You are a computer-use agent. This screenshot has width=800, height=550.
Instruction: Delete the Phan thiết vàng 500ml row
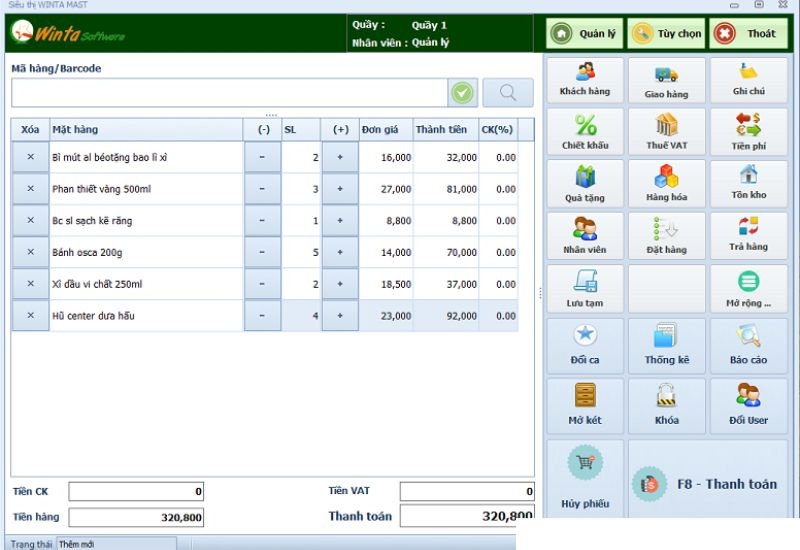[31, 189]
